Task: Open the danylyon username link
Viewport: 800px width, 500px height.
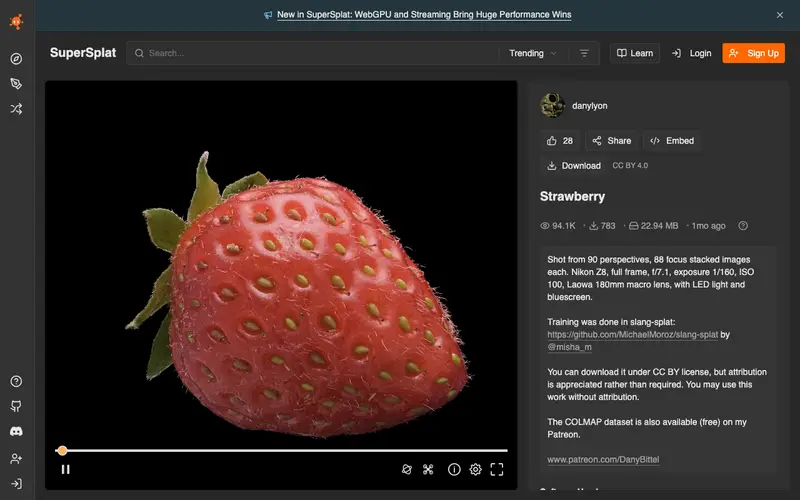Action: (x=590, y=106)
